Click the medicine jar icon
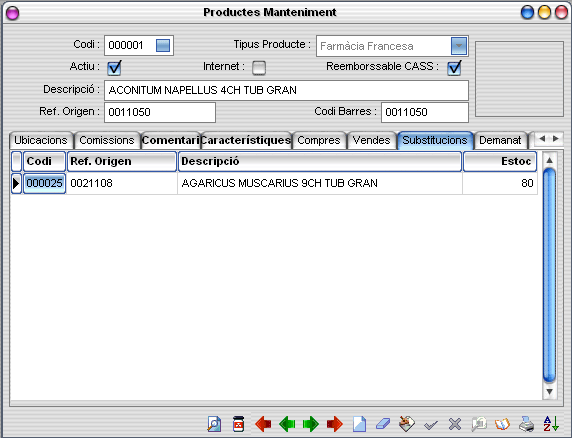 (x=238, y=424)
